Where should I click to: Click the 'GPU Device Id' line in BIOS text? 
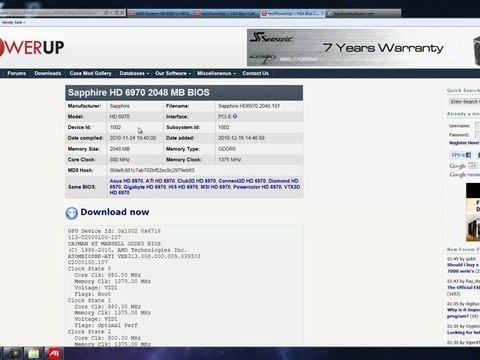point(114,231)
